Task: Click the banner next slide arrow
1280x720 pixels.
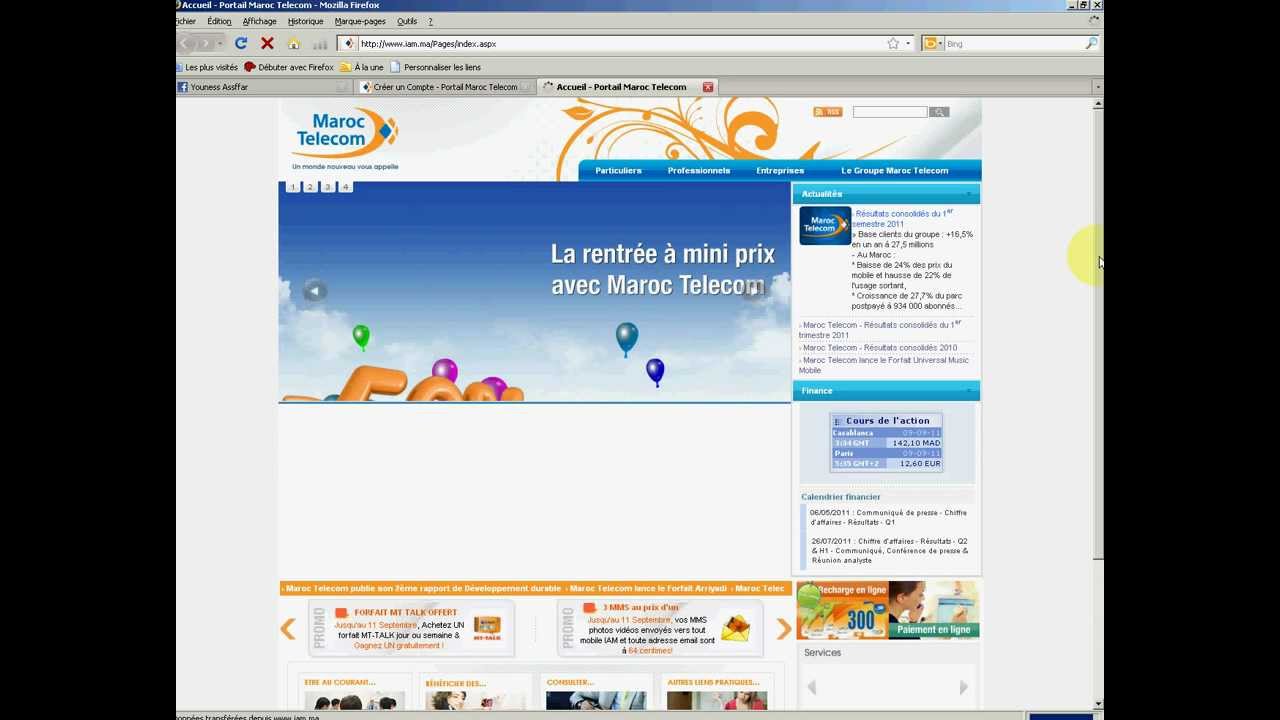Action: [x=753, y=291]
